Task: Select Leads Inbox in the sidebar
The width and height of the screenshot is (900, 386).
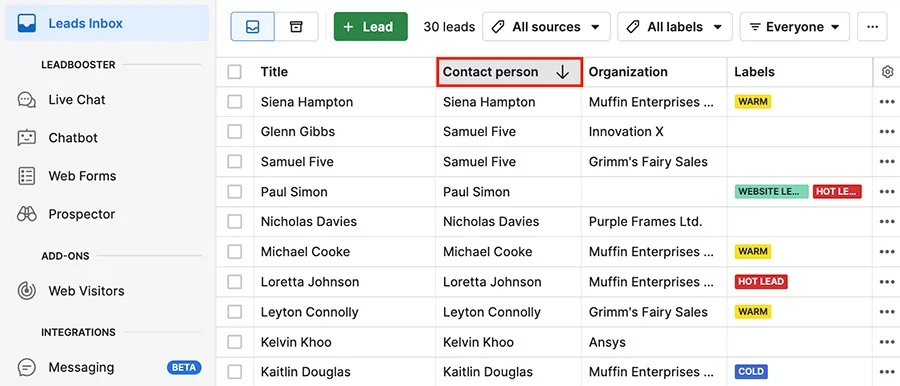Action: point(107,24)
